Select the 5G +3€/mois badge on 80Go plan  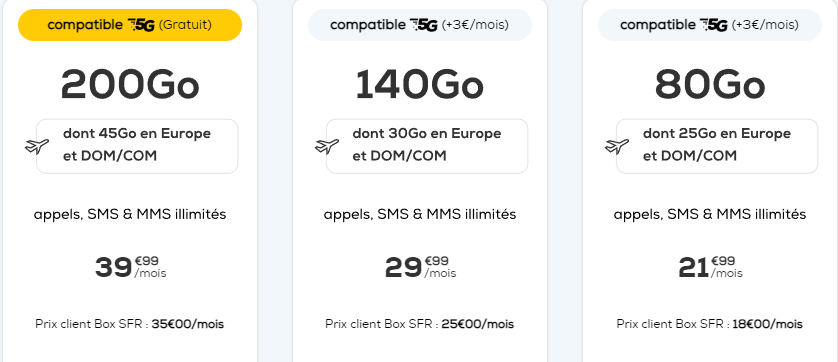(x=710, y=25)
